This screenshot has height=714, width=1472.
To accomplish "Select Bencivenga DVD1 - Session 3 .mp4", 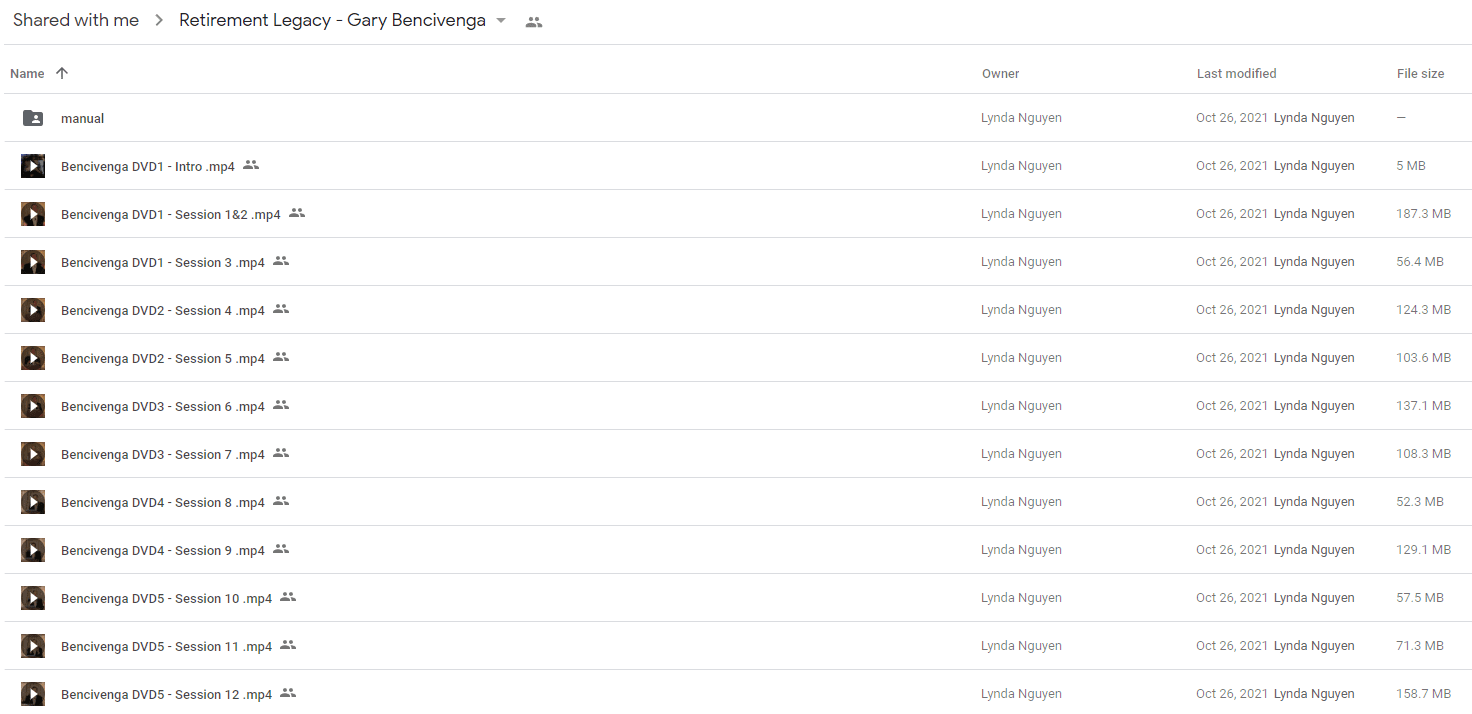I will pos(163,262).
